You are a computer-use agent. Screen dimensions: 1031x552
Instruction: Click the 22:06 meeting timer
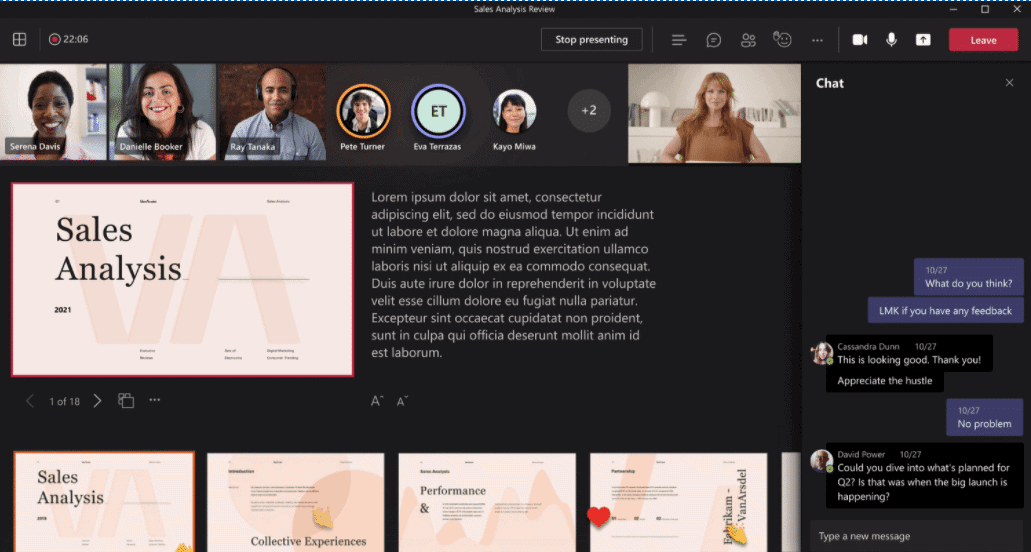(x=76, y=39)
